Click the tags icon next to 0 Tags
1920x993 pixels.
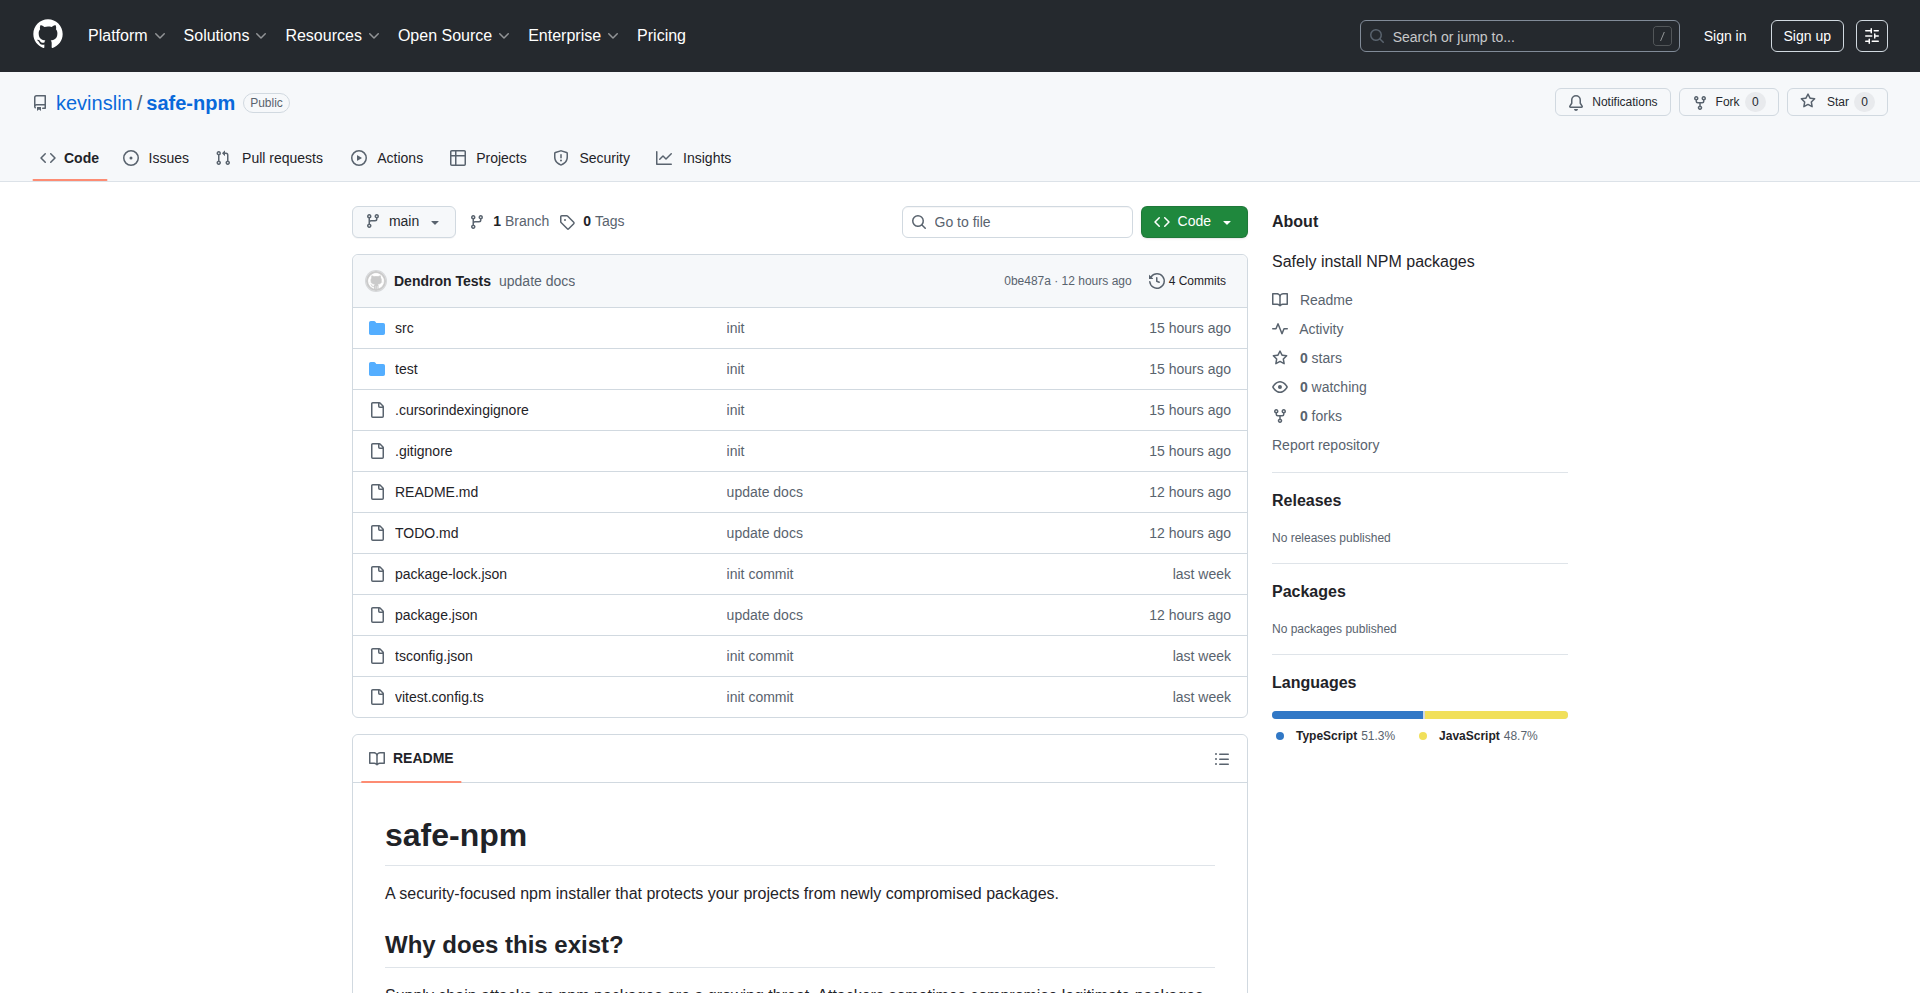tap(567, 222)
